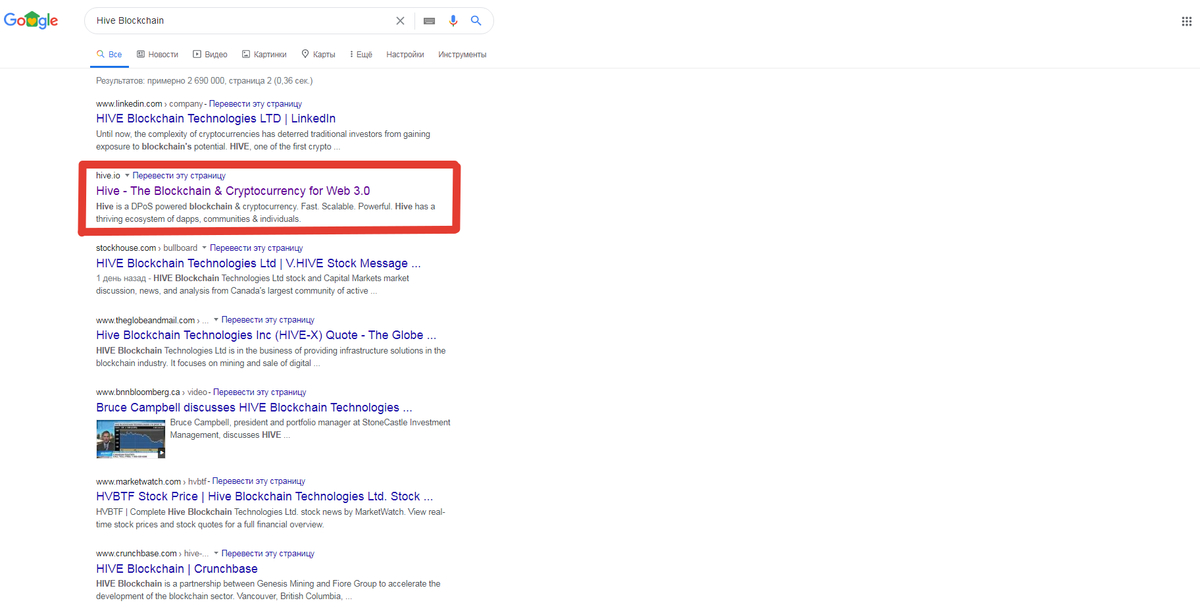This screenshot has width=1200, height=609.
Task: Translate the LinkedIn result page
Action: [256, 104]
